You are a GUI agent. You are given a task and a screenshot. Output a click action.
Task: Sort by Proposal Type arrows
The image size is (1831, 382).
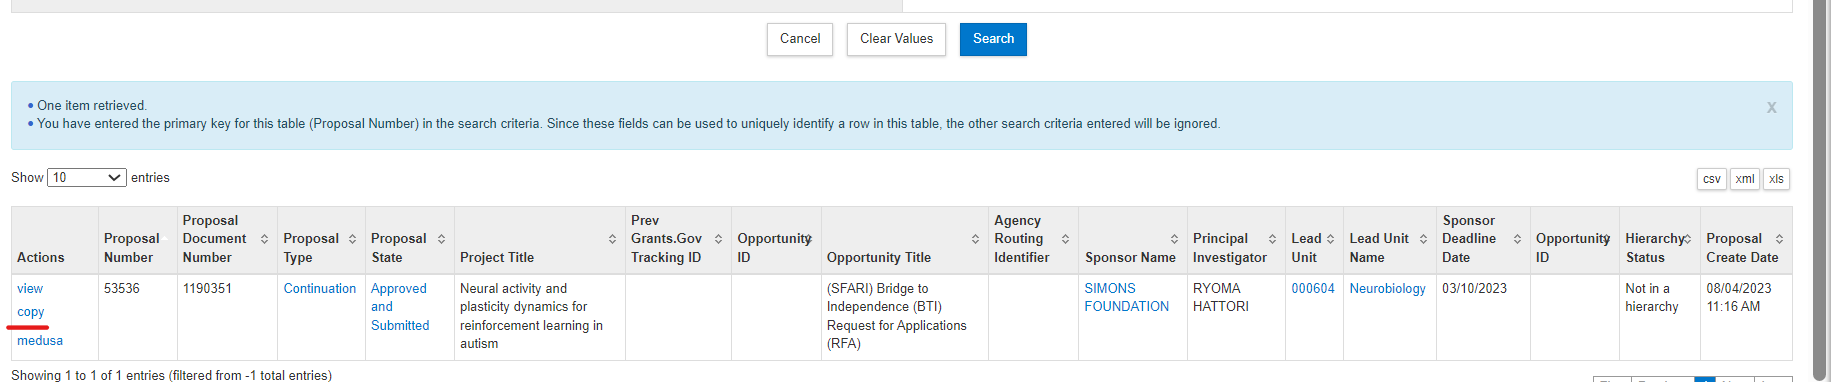coord(352,239)
